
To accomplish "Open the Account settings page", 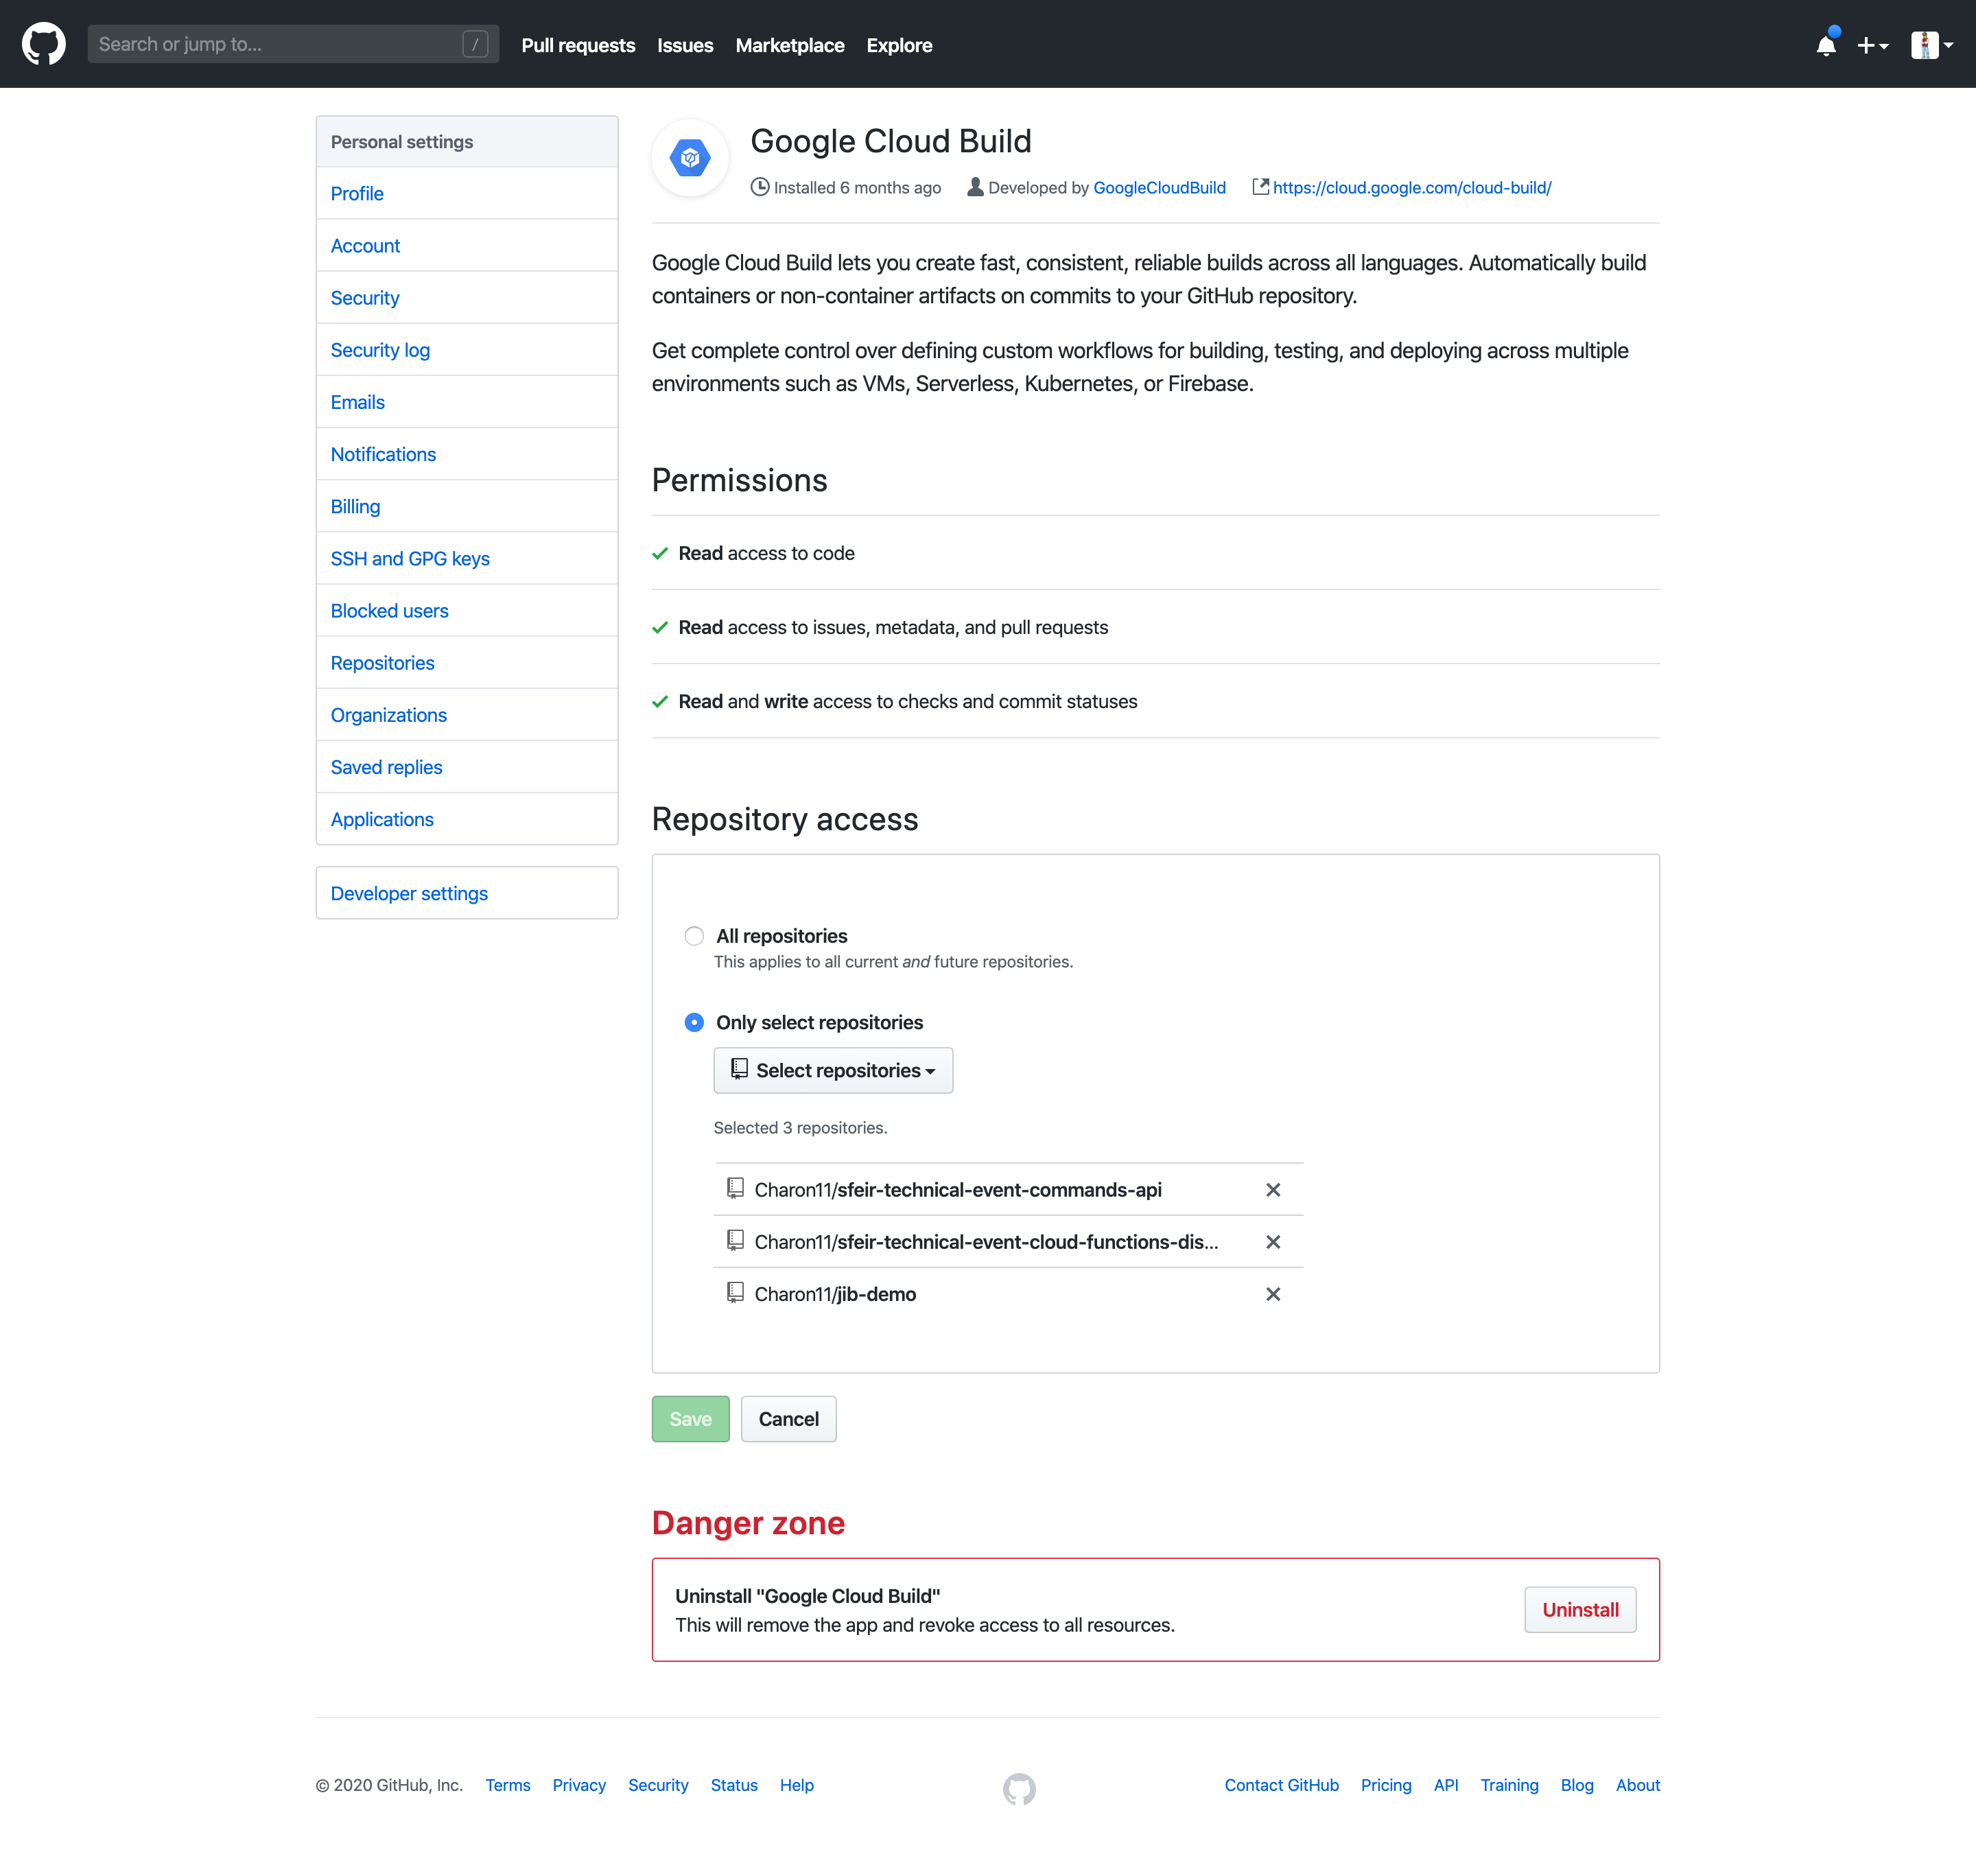I will click(x=467, y=245).
